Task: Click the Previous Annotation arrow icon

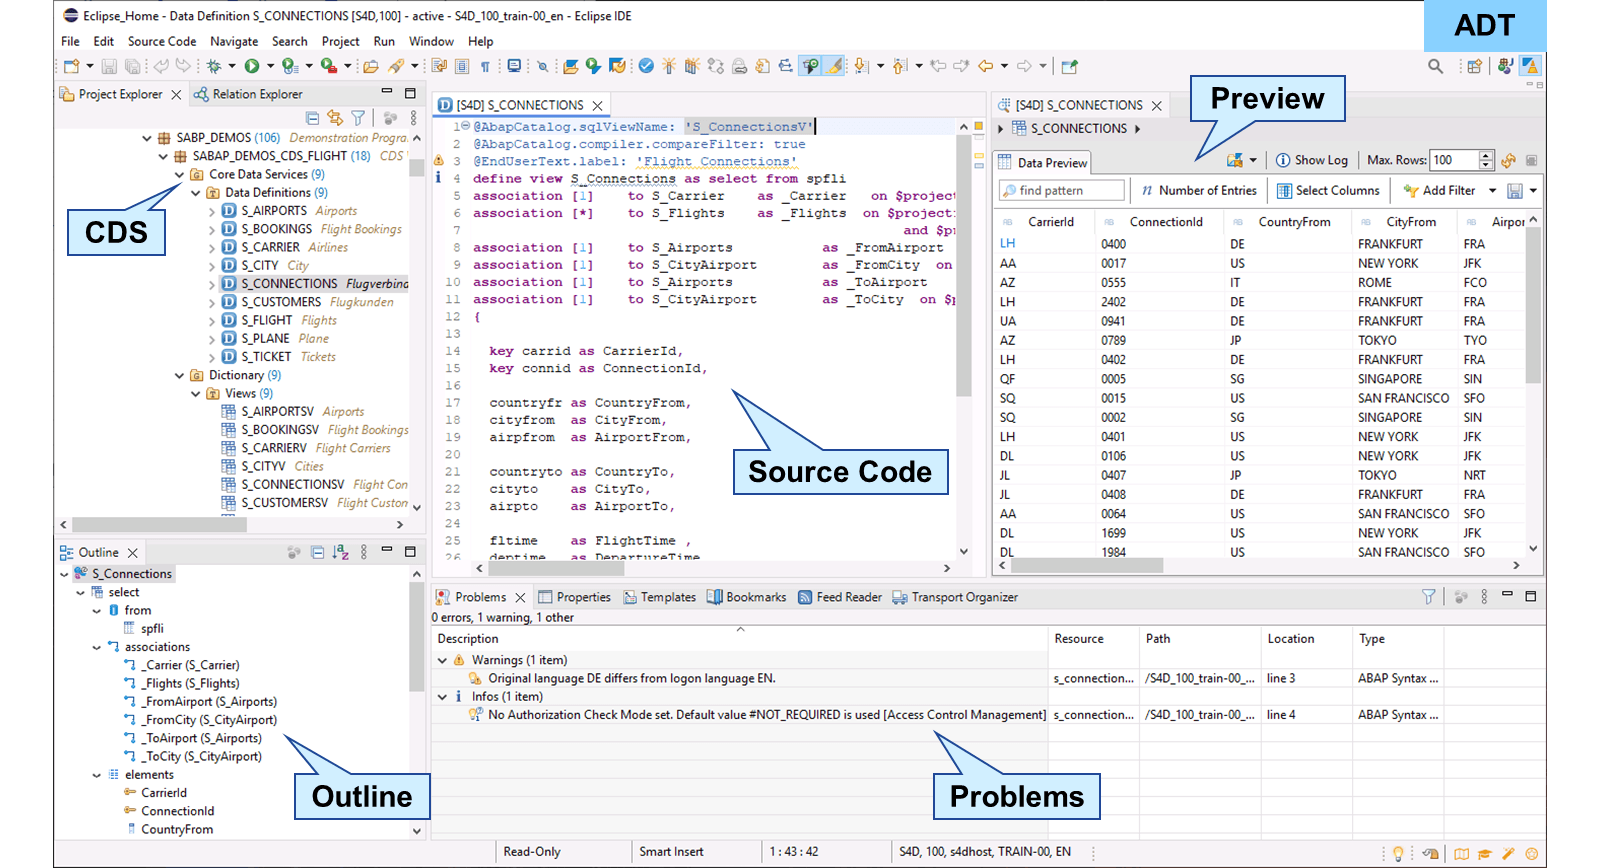Action: pos(900,67)
